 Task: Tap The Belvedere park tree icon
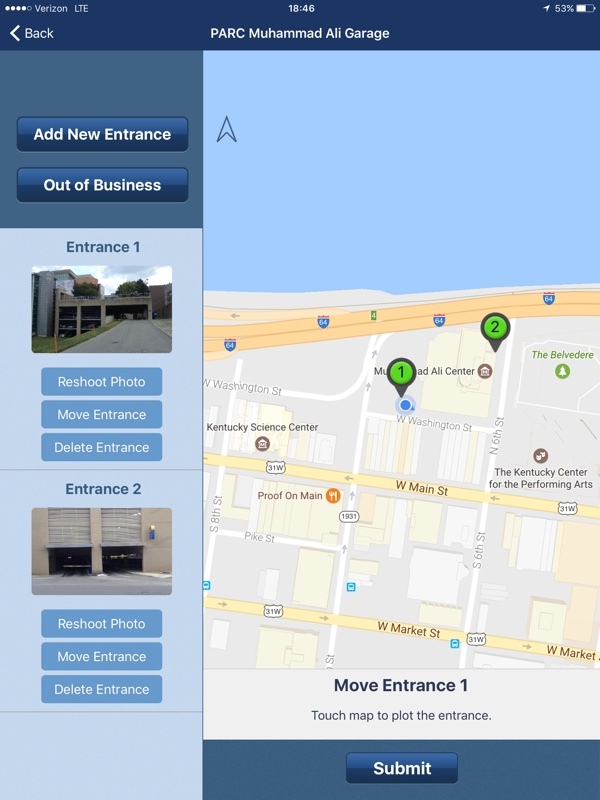point(562,371)
